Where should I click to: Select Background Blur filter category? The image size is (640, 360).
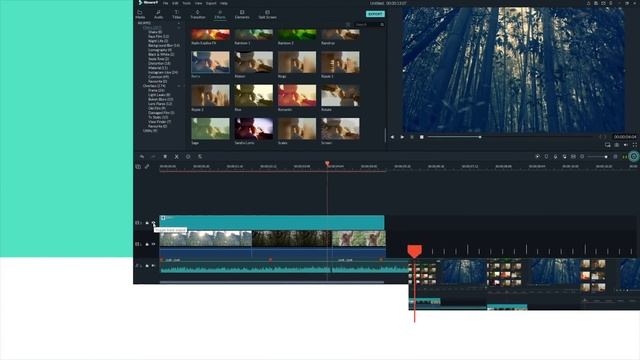(164, 45)
